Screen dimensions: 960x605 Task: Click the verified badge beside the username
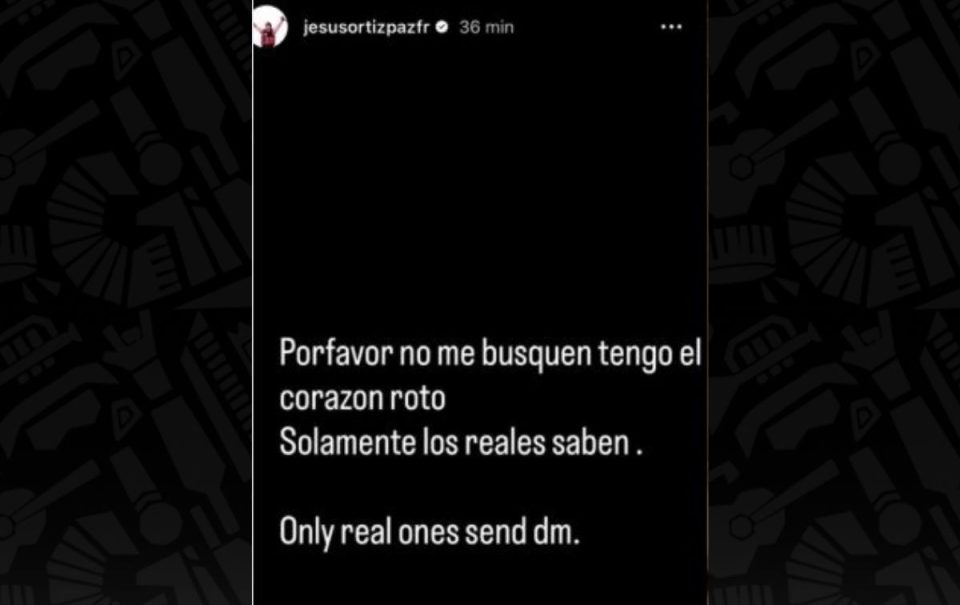click(x=442, y=27)
